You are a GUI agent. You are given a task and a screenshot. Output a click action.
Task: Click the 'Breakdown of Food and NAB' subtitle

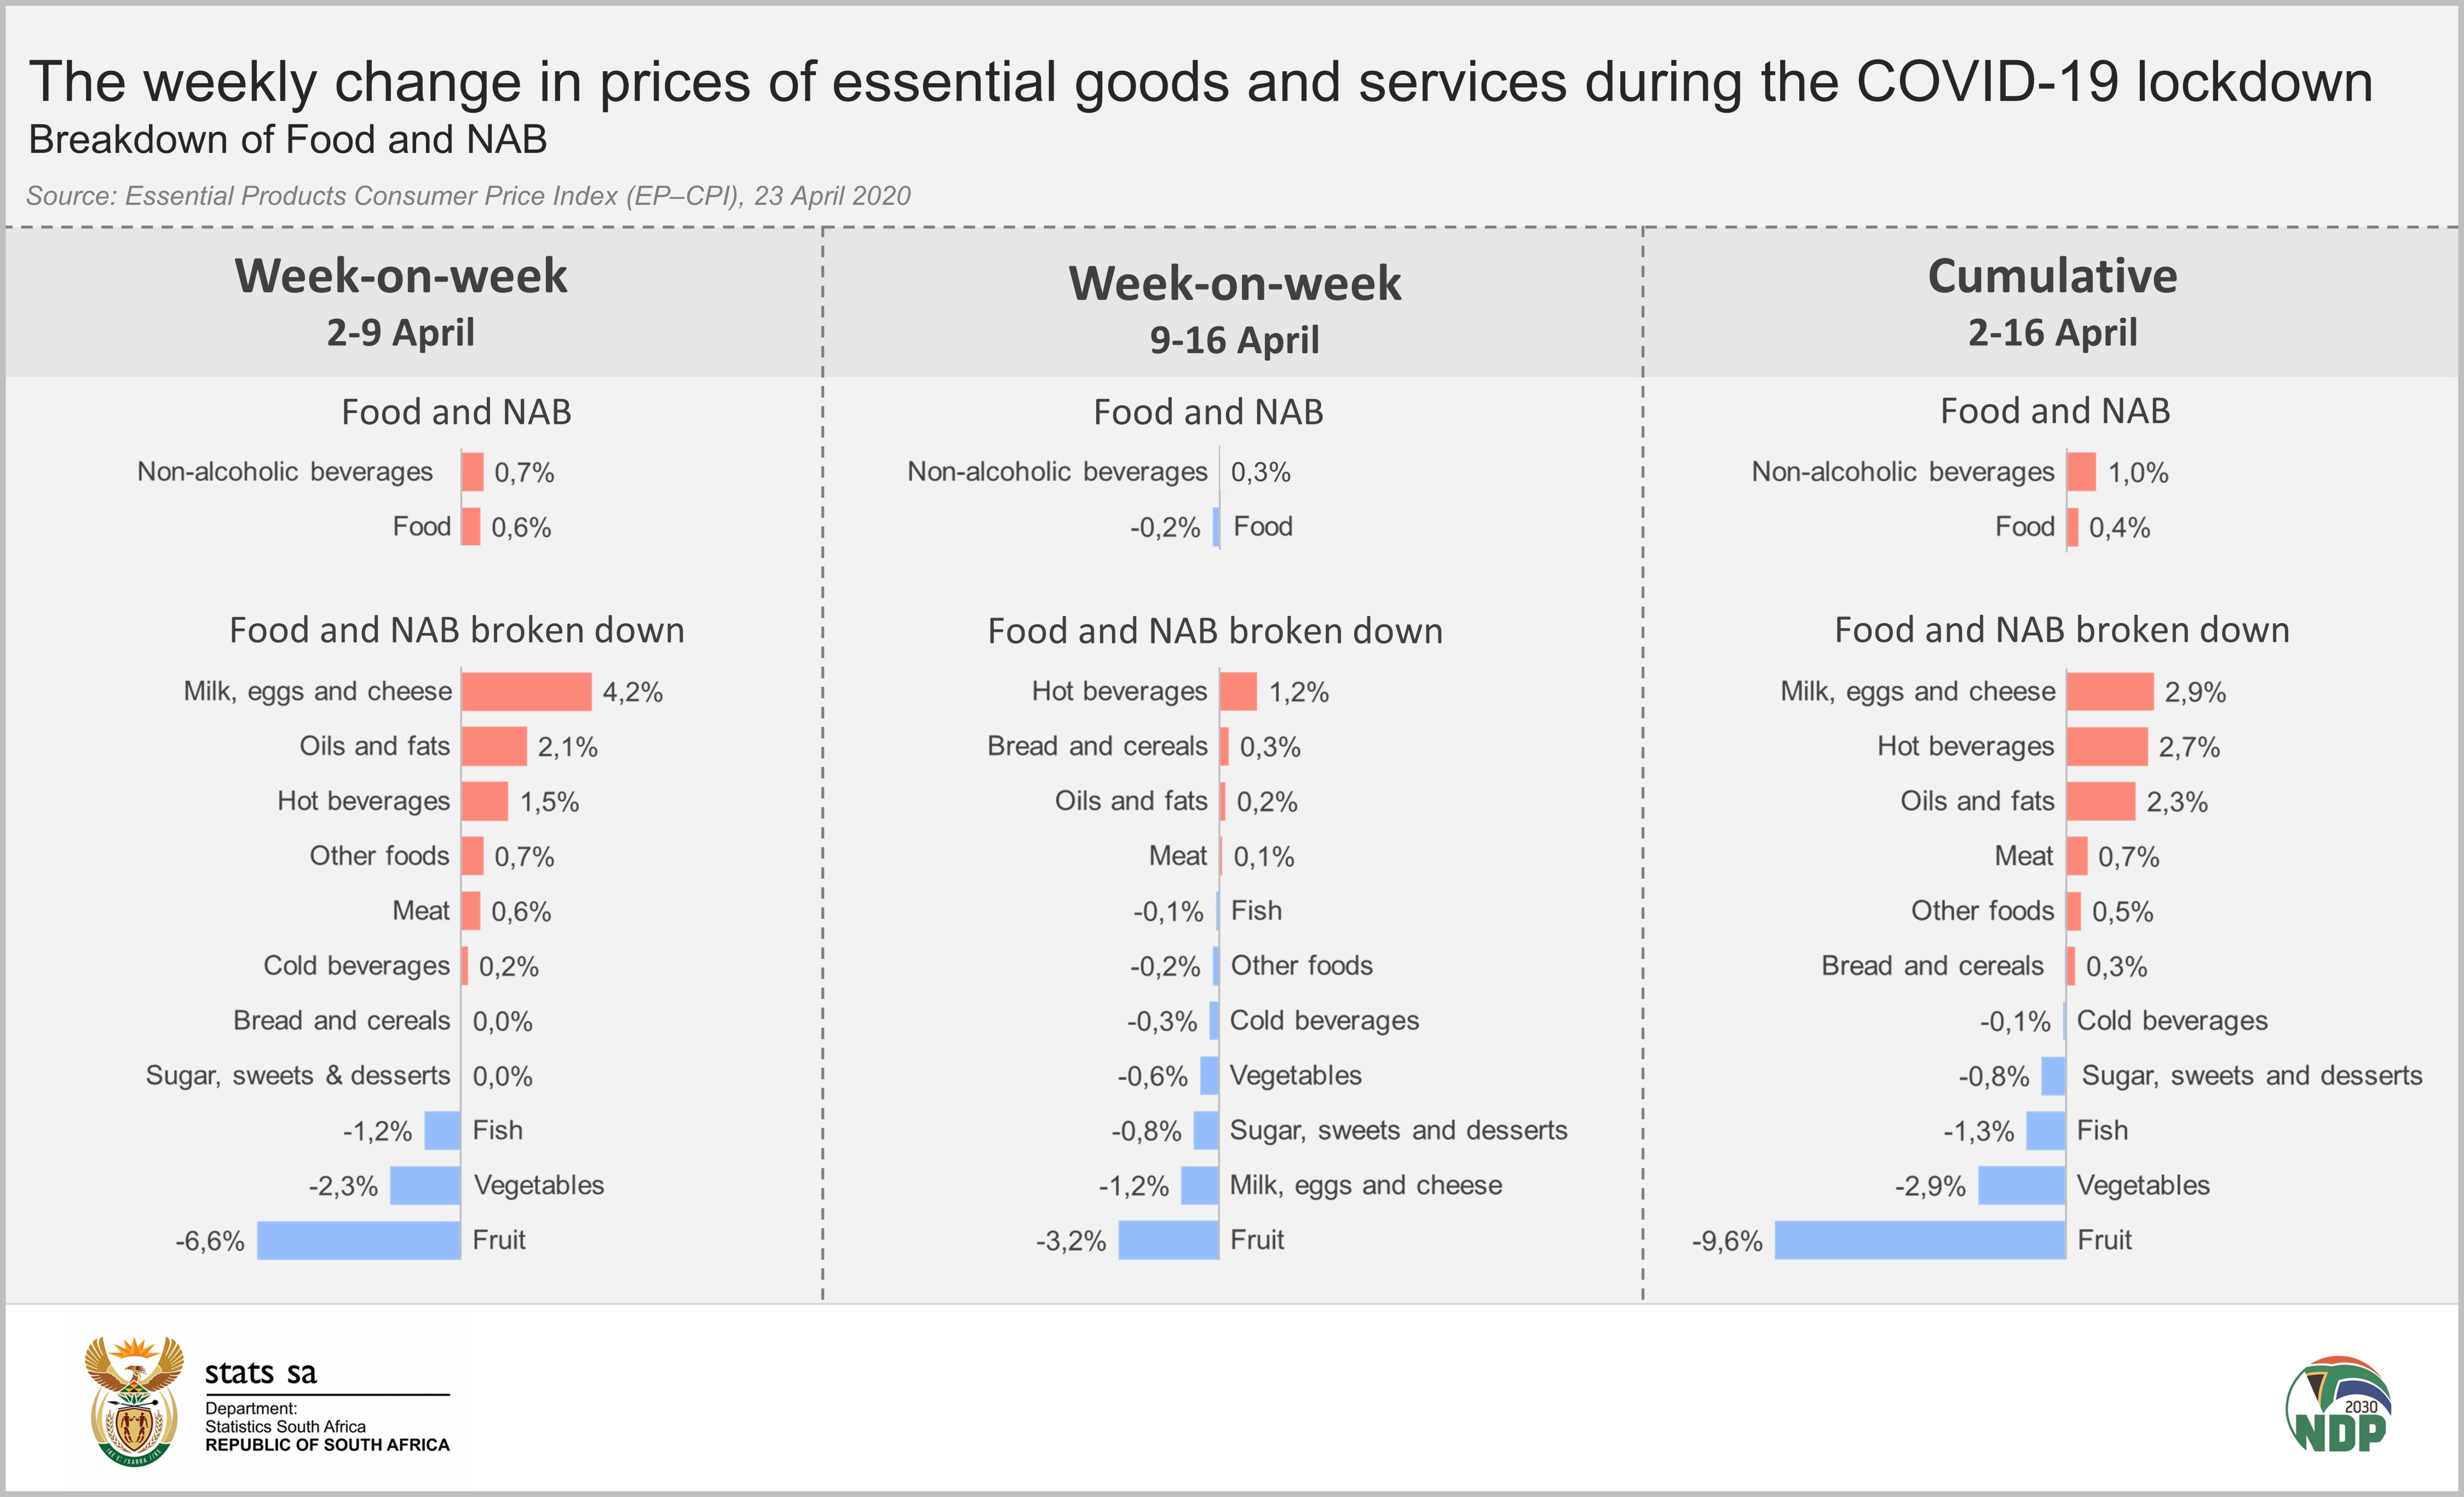point(288,140)
